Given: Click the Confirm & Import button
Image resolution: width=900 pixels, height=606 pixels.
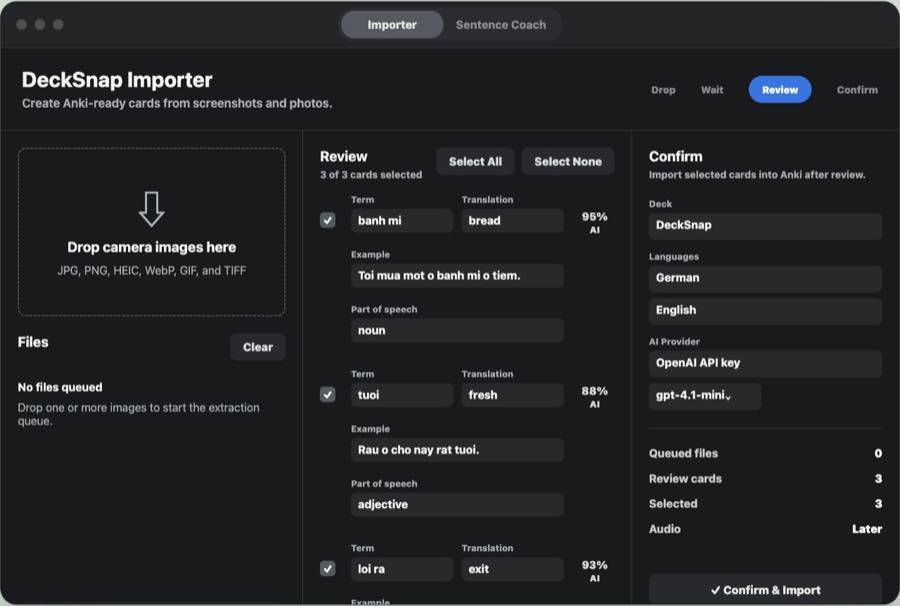Looking at the screenshot, I should click(x=765, y=589).
